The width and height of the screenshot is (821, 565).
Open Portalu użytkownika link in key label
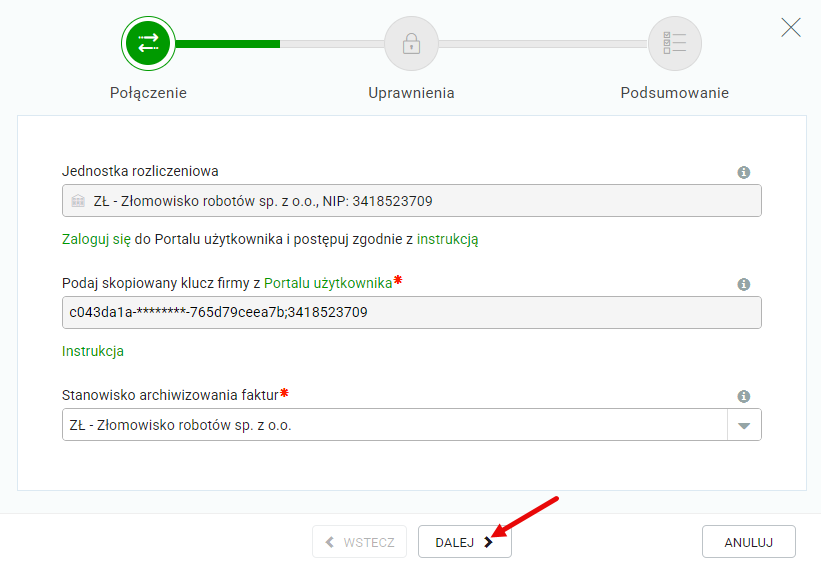pyautogui.click(x=328, y=283)
